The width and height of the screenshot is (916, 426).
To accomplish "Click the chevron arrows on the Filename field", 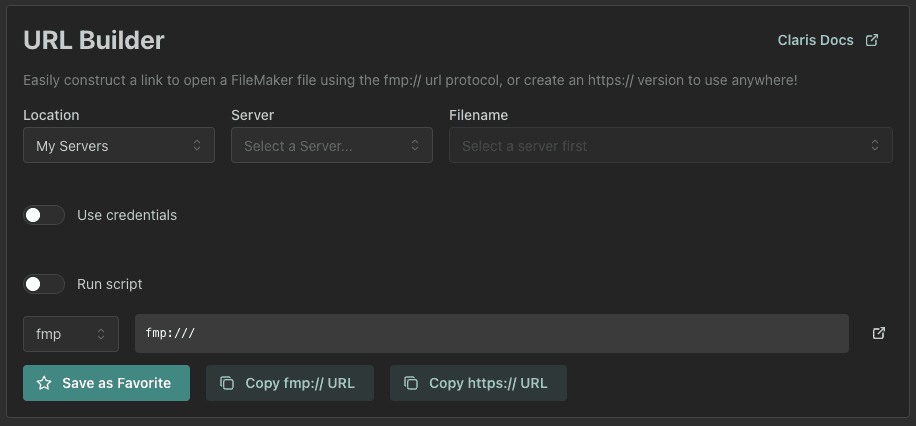I will [874, 146].
